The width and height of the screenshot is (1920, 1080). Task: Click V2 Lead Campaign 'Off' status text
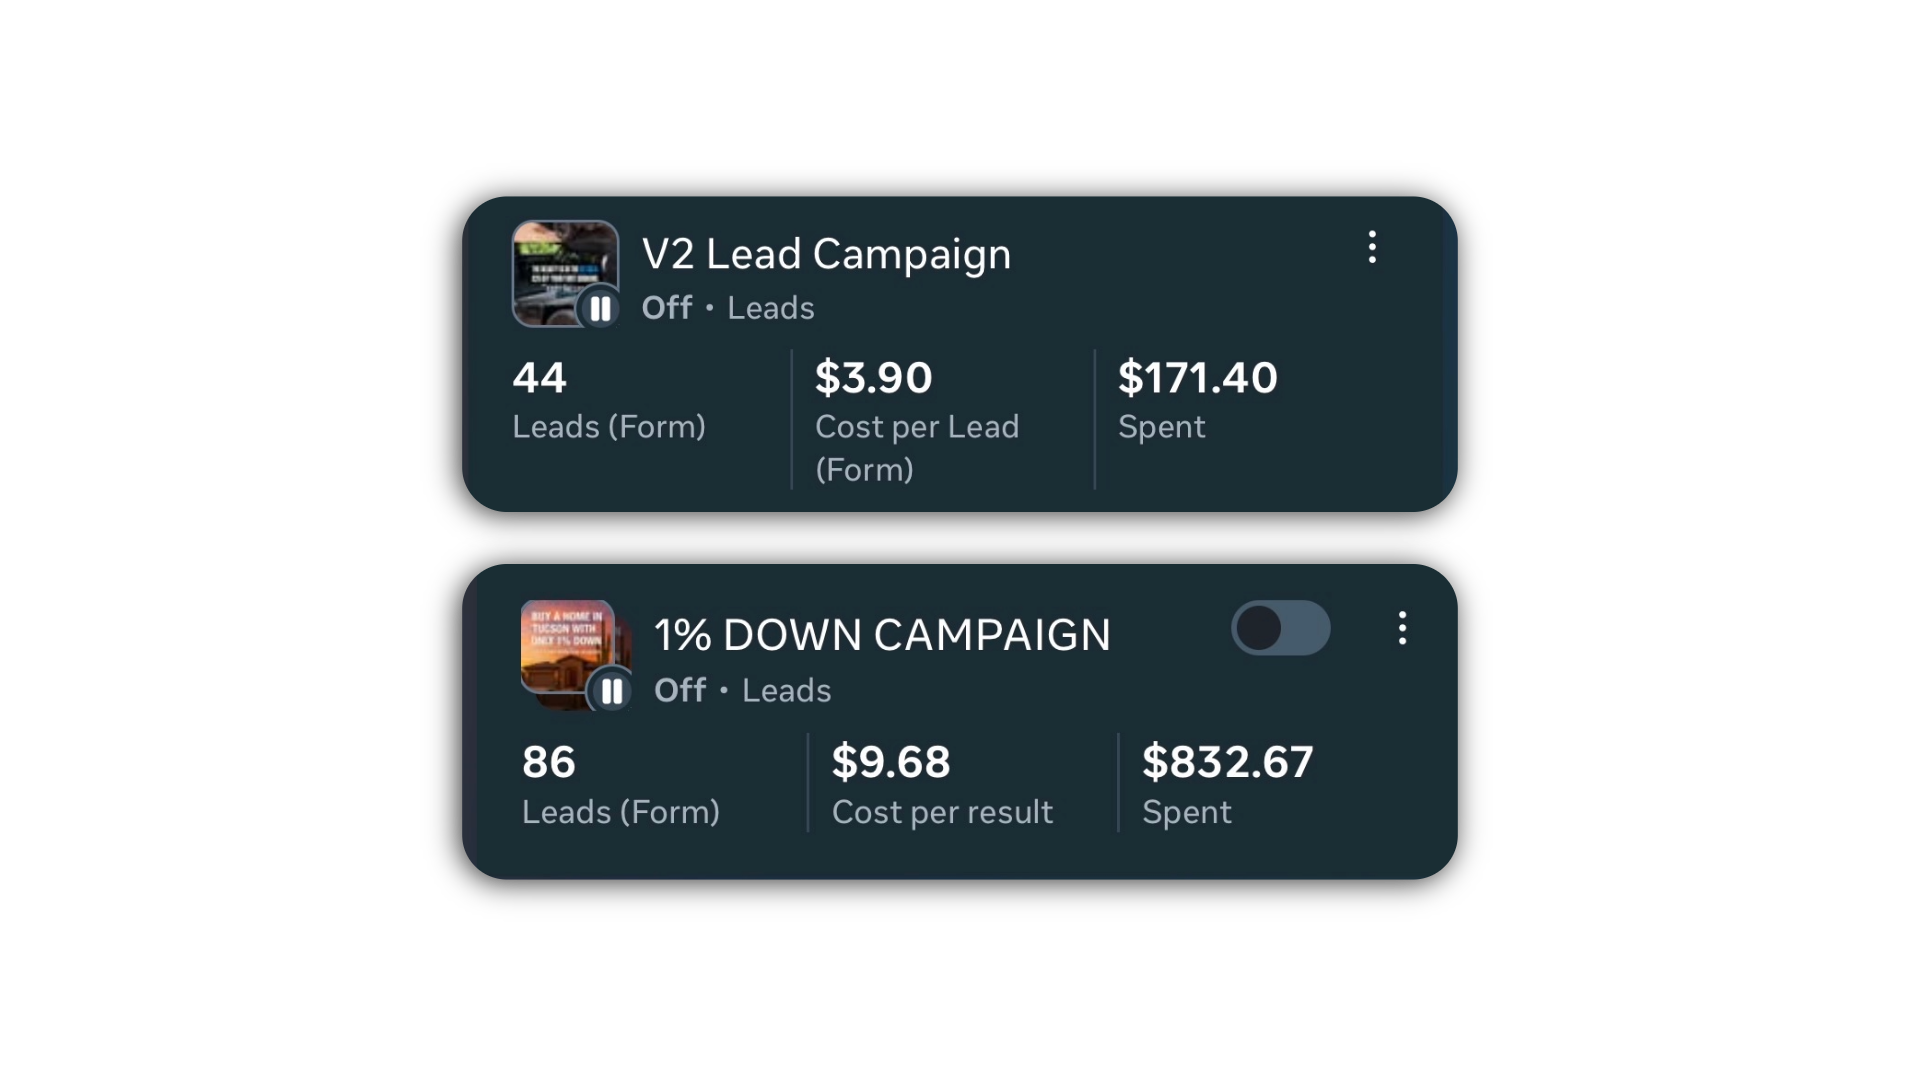[666, 308]
